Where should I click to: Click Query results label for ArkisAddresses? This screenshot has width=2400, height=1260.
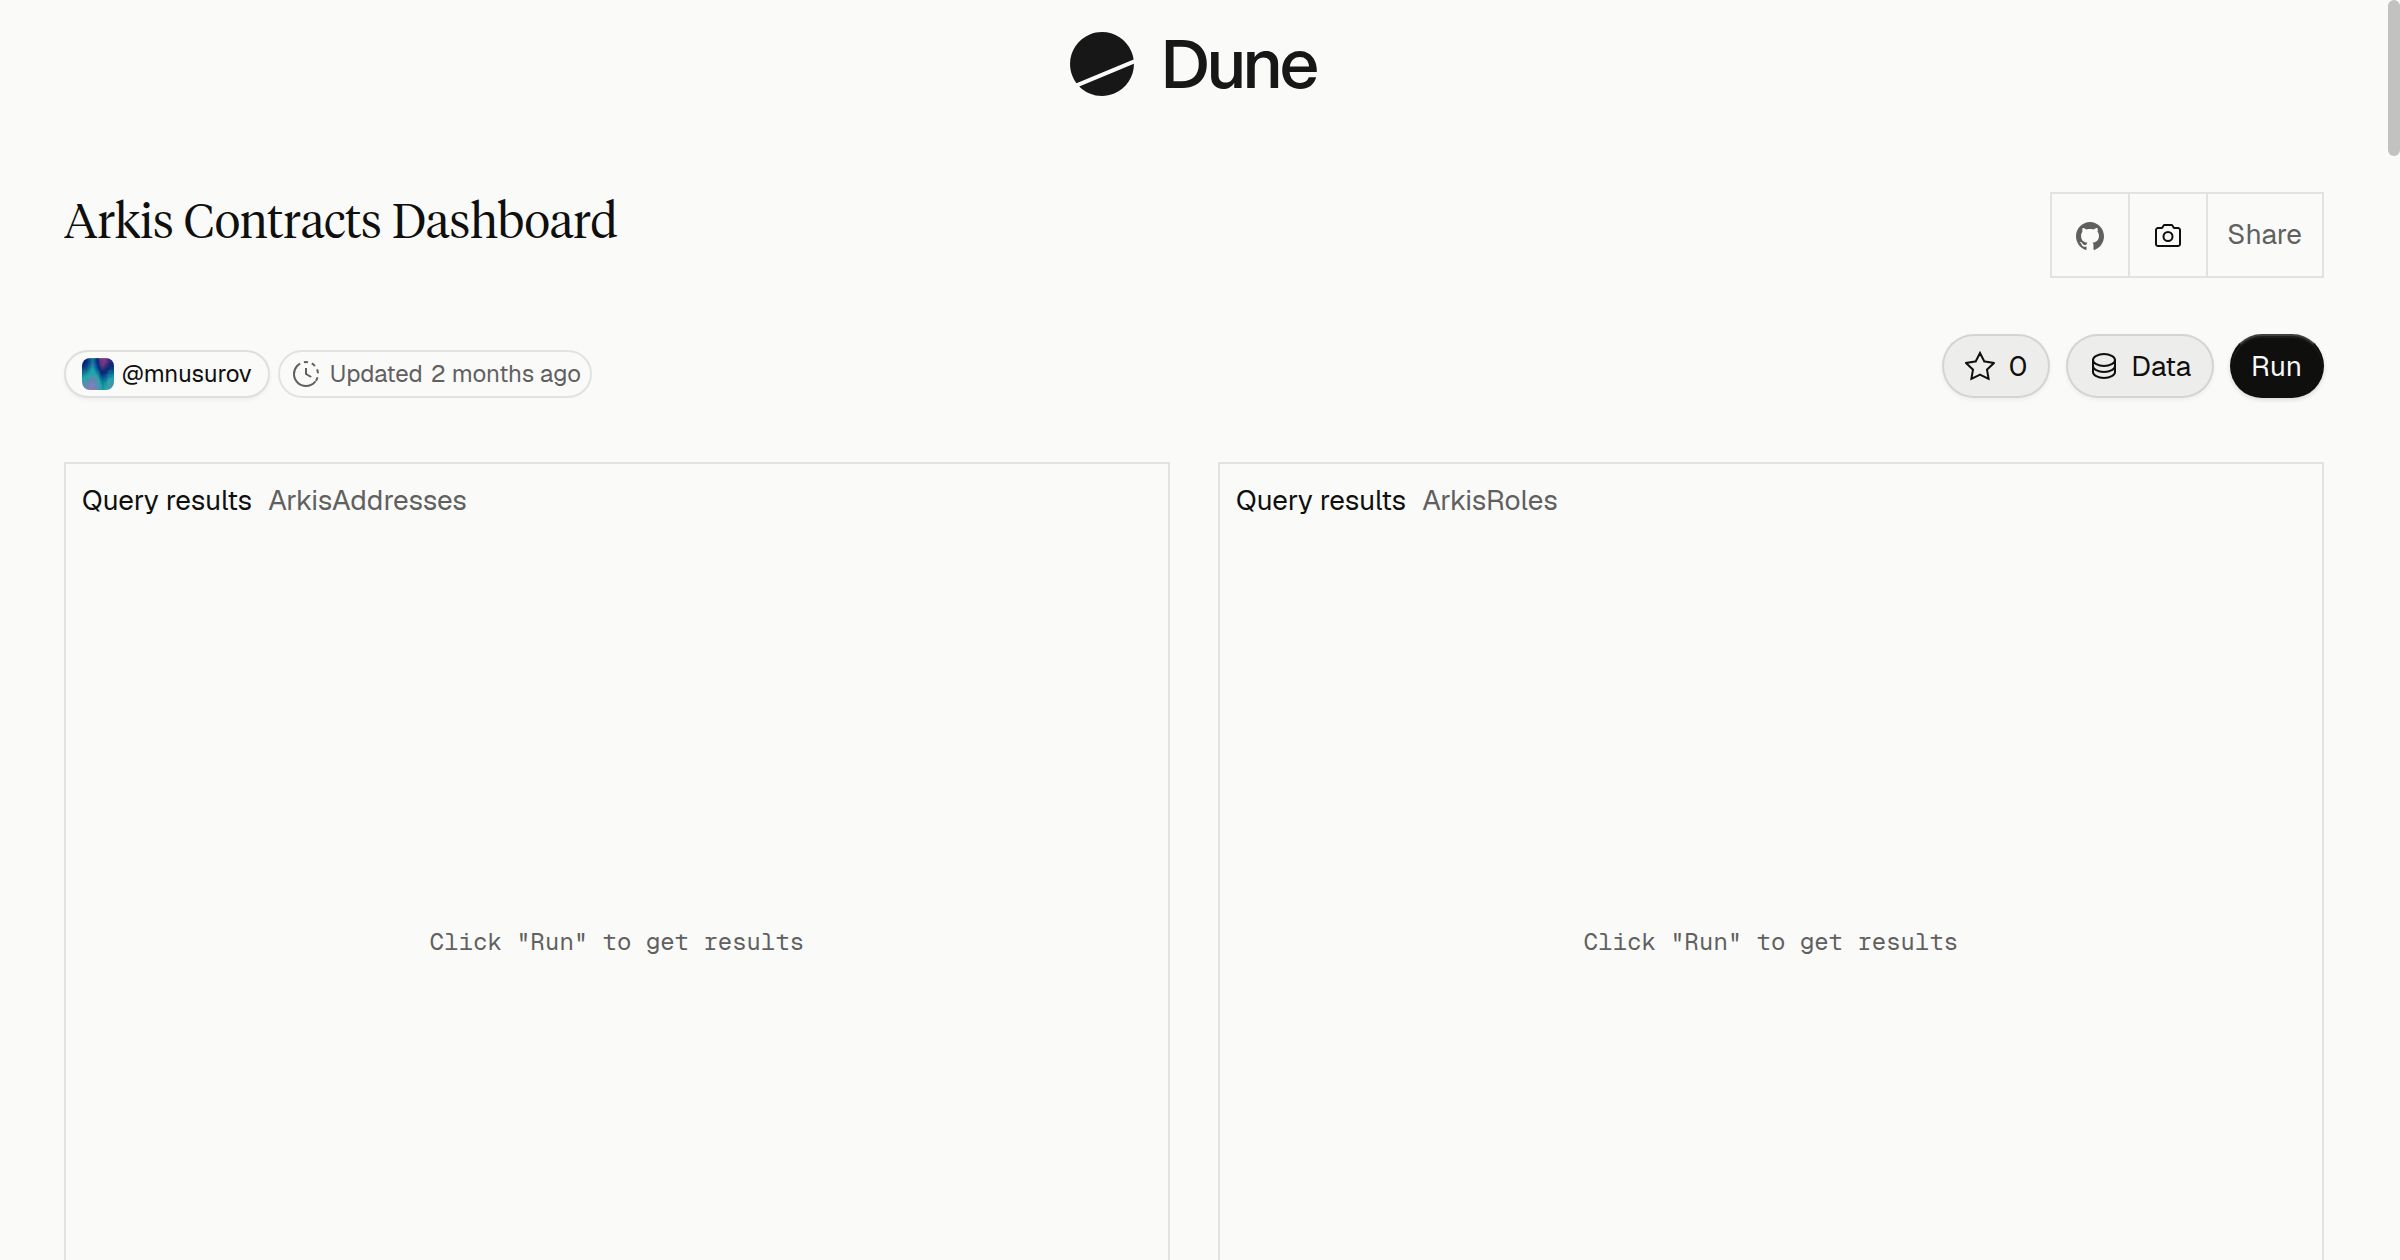click(167, 500)
